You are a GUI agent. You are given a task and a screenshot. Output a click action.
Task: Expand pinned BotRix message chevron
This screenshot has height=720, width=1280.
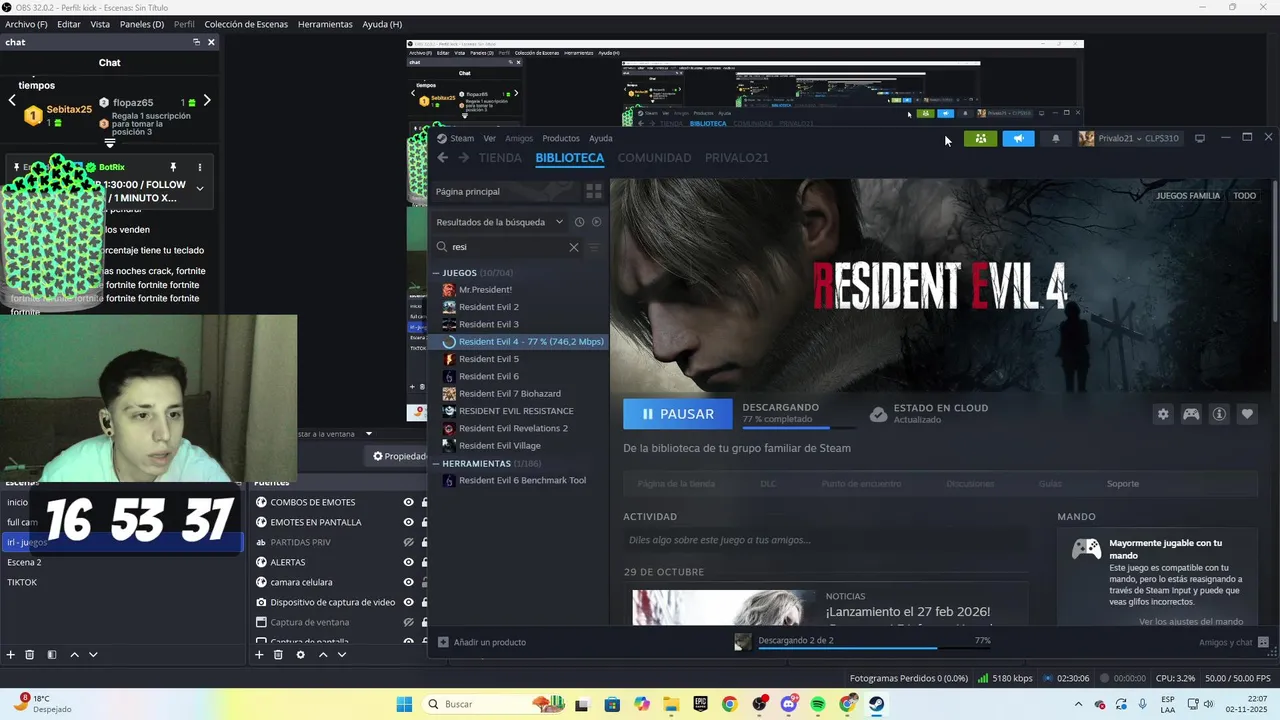(199, 188)
